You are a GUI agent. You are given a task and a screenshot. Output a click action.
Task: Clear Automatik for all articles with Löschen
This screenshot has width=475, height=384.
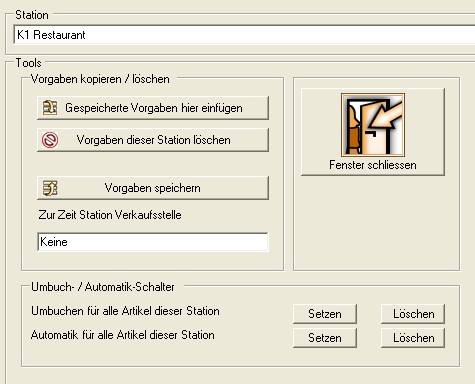coord(413,338)
